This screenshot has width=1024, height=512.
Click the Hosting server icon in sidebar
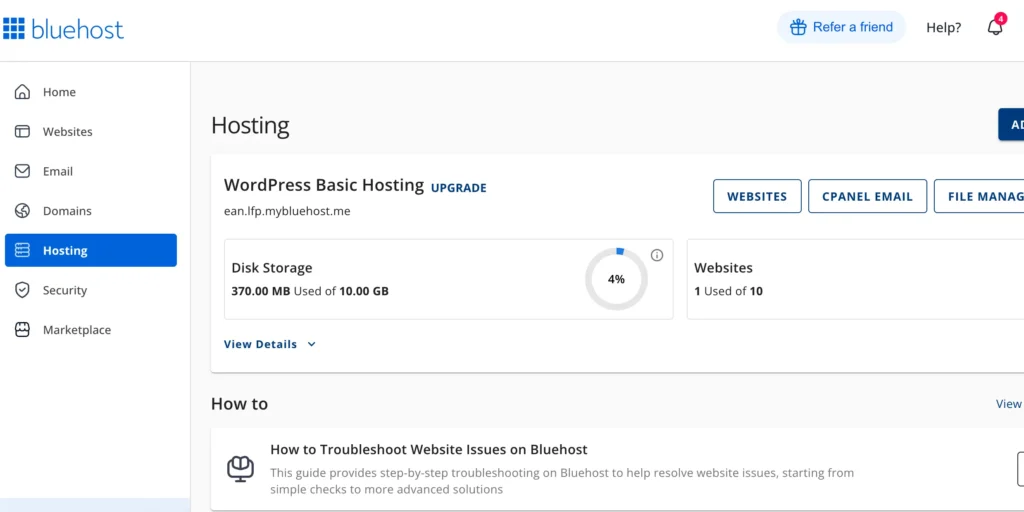[22, 250]
